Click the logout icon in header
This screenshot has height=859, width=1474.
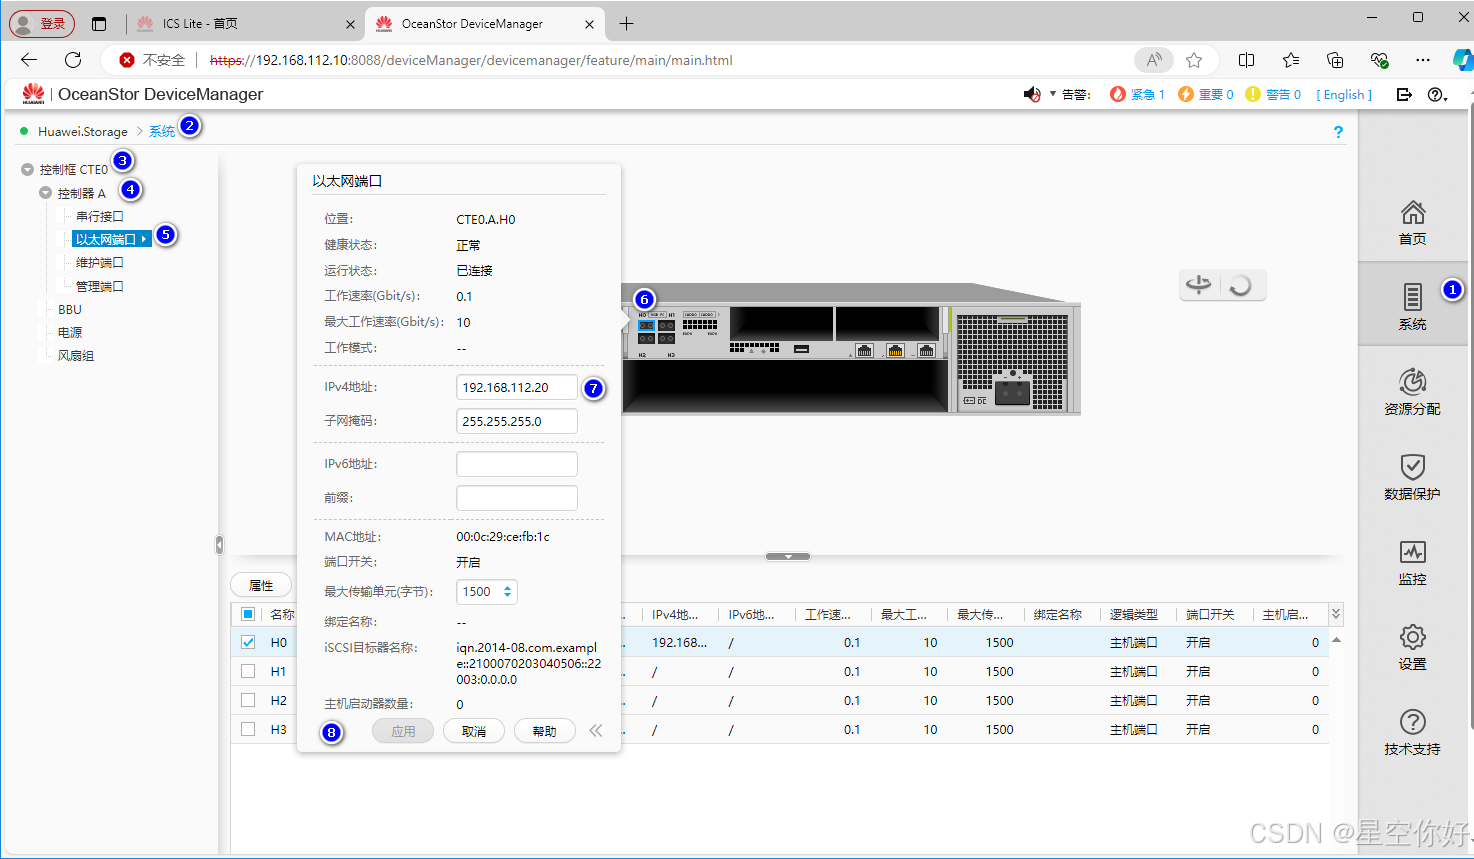pyautogui.click(x=1404, y=94)
